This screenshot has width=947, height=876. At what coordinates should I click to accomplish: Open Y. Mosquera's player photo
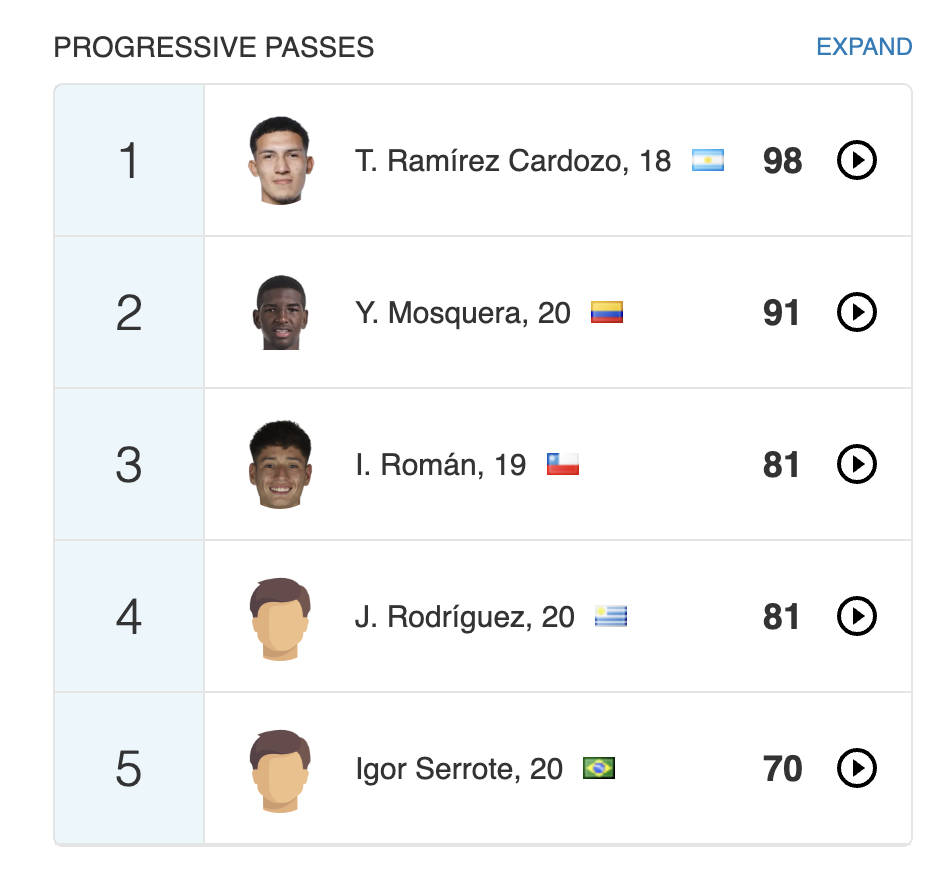pos(280,313)
